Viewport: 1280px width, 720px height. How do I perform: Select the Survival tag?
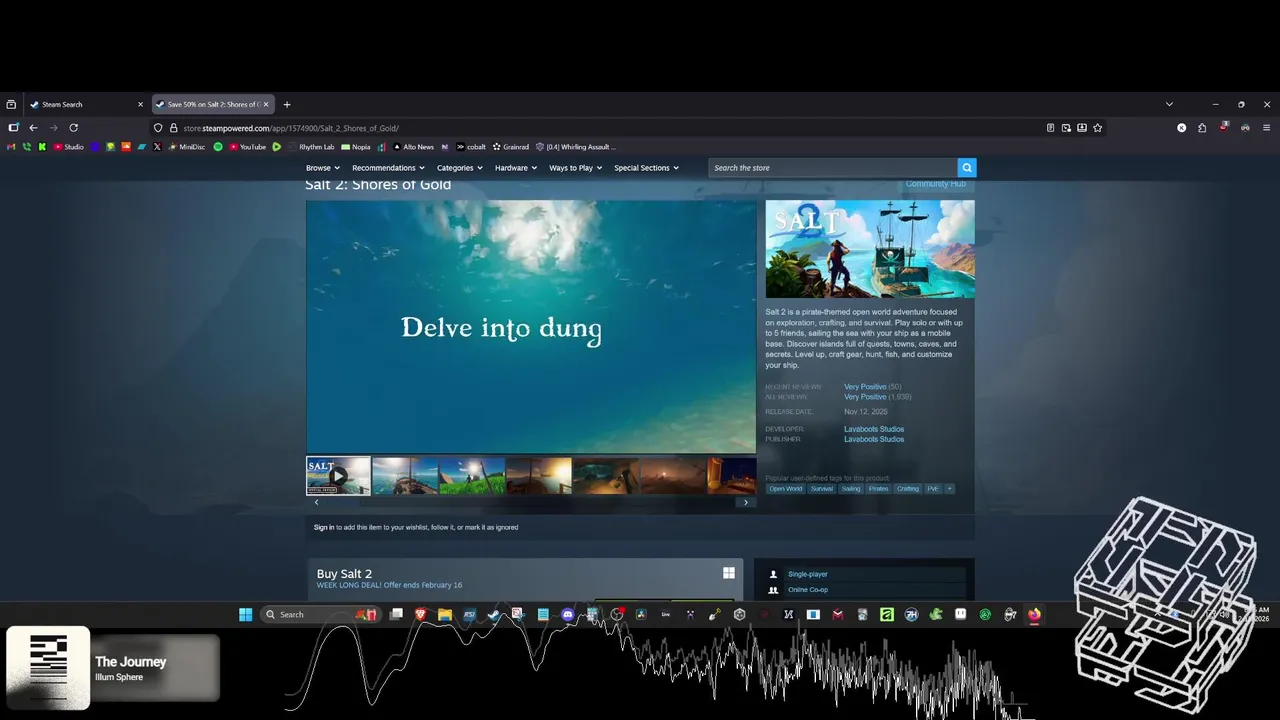pyautogui.click(x=822, y=489)
